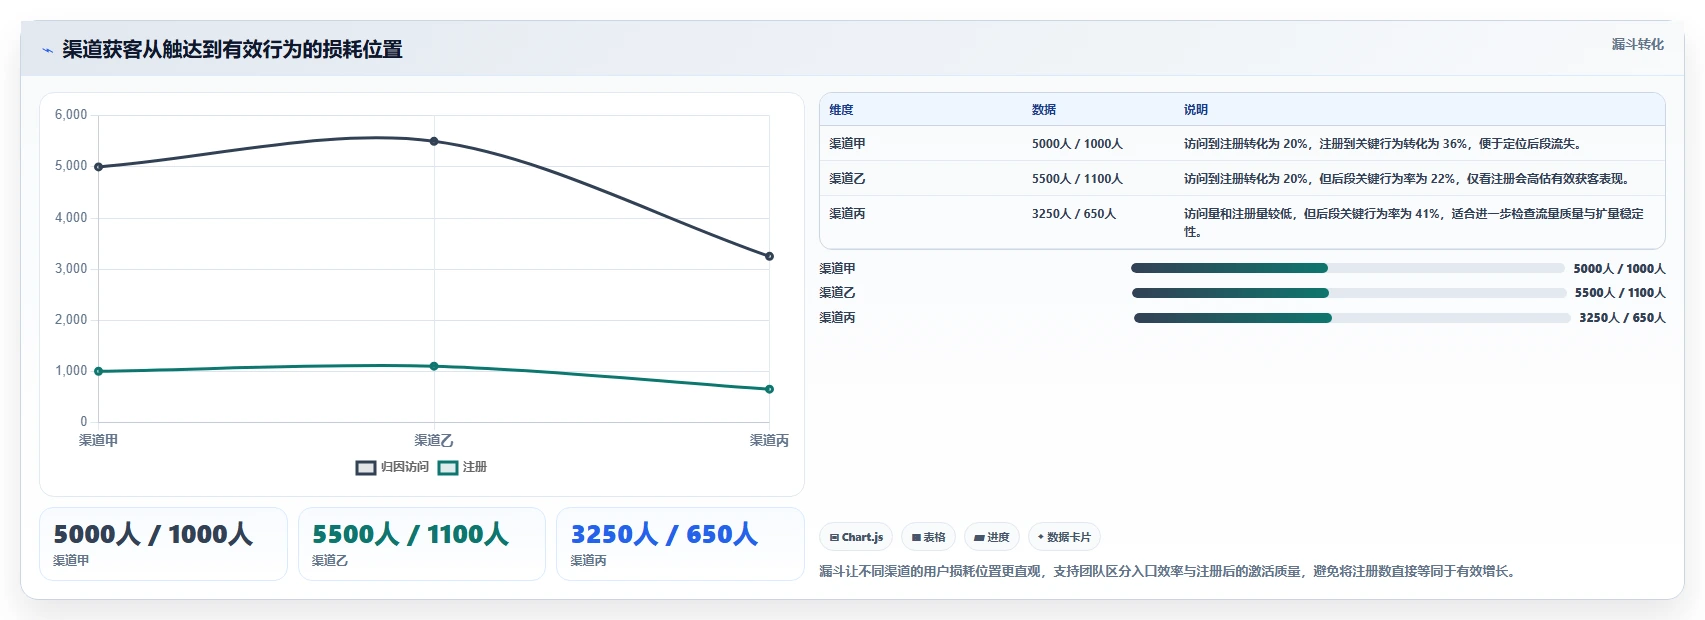Click the dashboard title 渠道获客从触达到有效行为的损耗位置
Screen dimensions: 1705x620
pyautogui.click(x=232, y=49)
